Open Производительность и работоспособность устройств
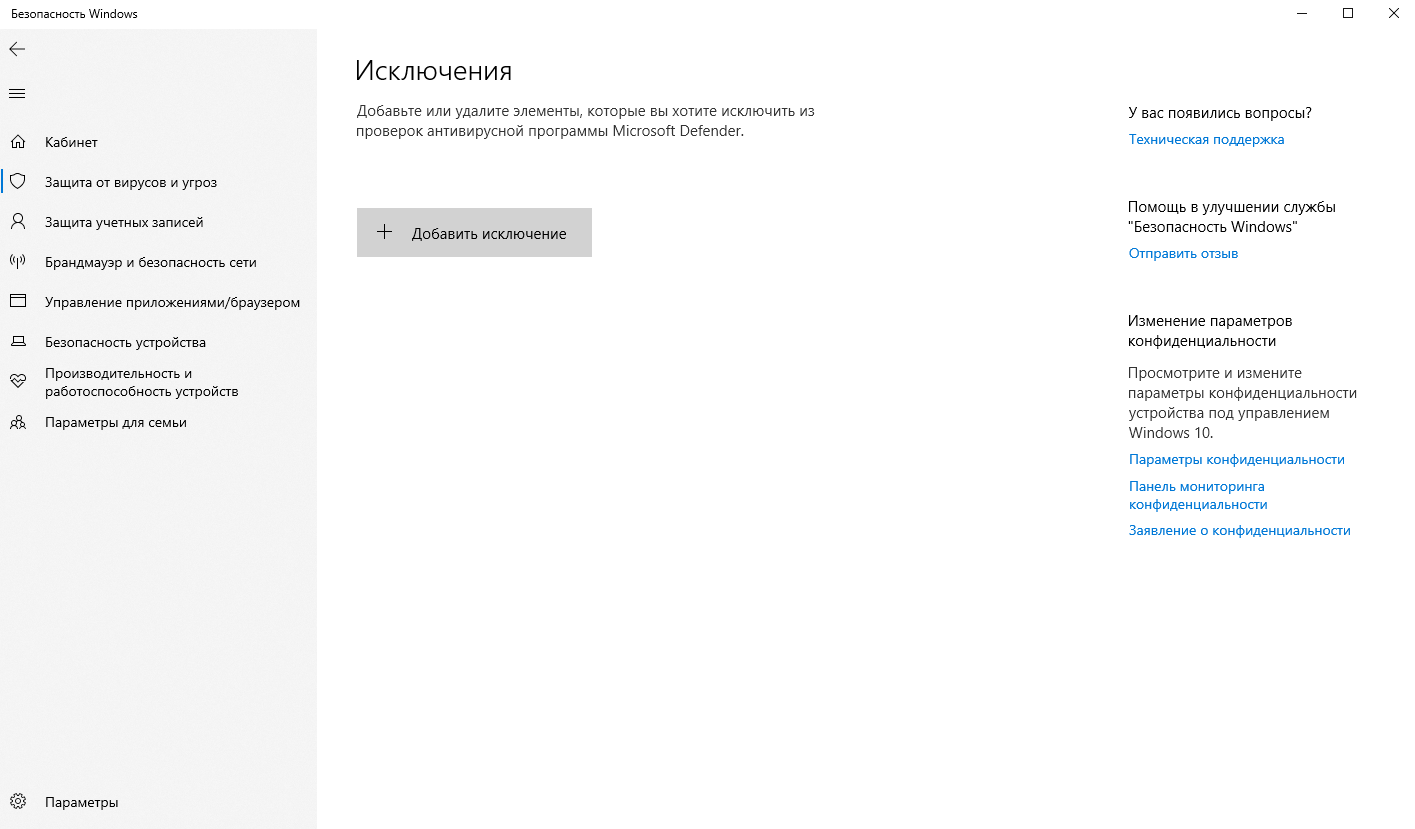Screen dimensions: 1415x829 pos(158,382)
